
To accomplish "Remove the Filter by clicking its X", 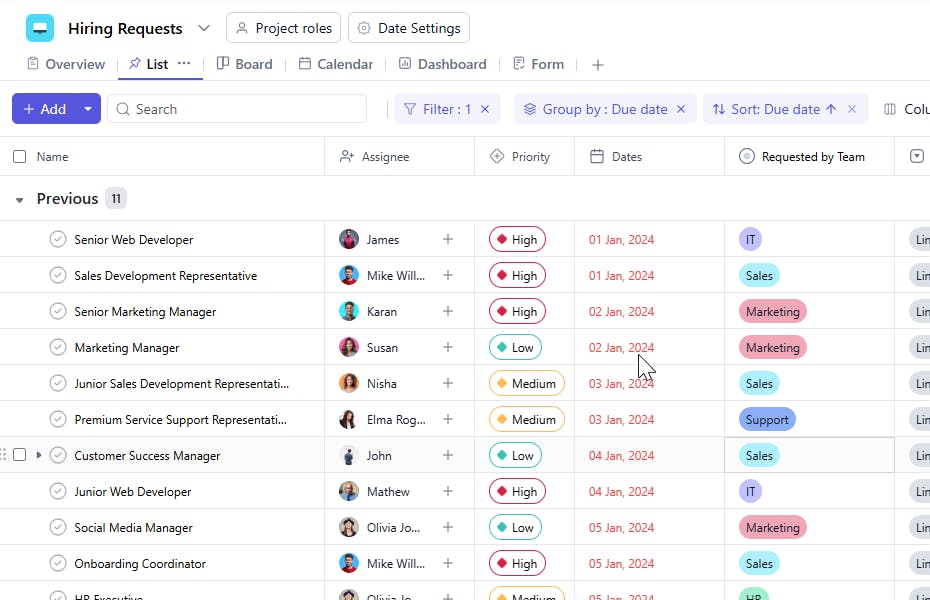I will (x=485, y=109).
